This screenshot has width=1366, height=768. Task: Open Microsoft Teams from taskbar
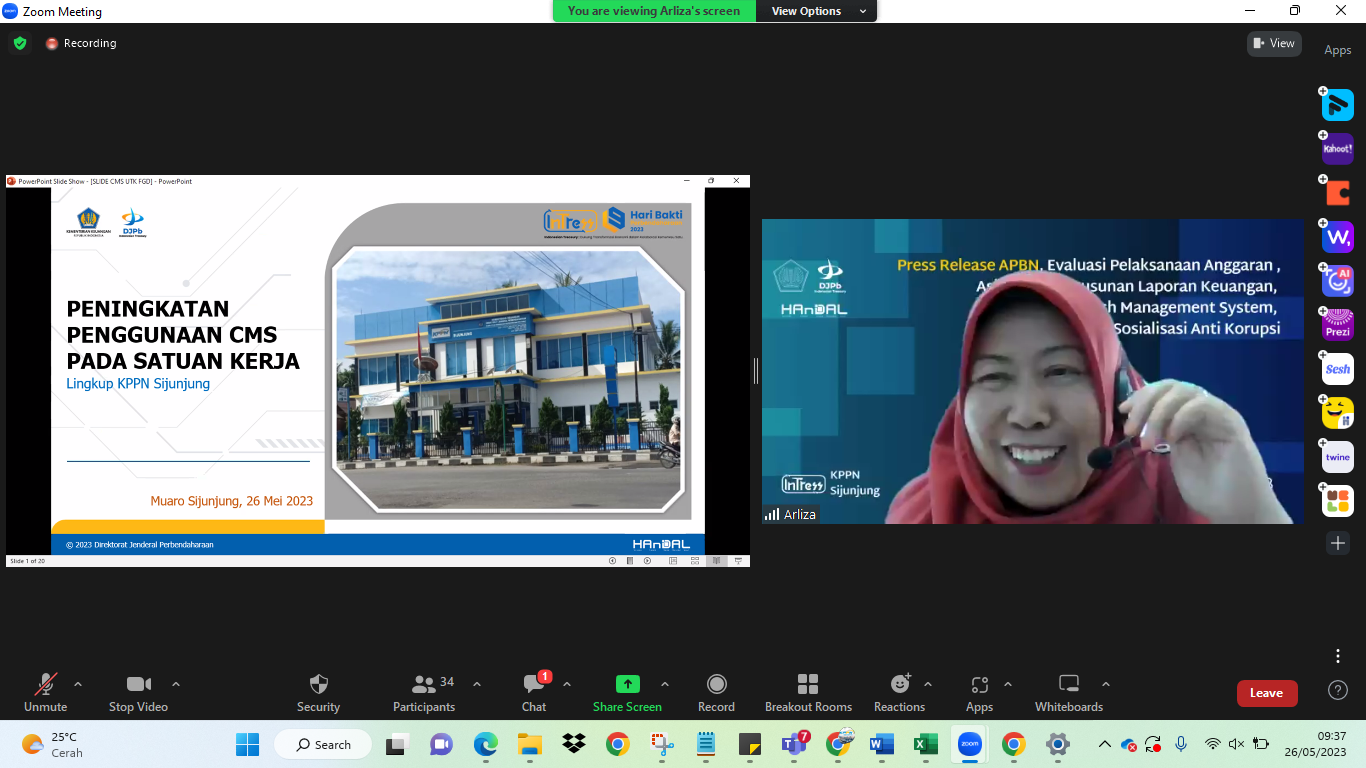coord(796,744)
